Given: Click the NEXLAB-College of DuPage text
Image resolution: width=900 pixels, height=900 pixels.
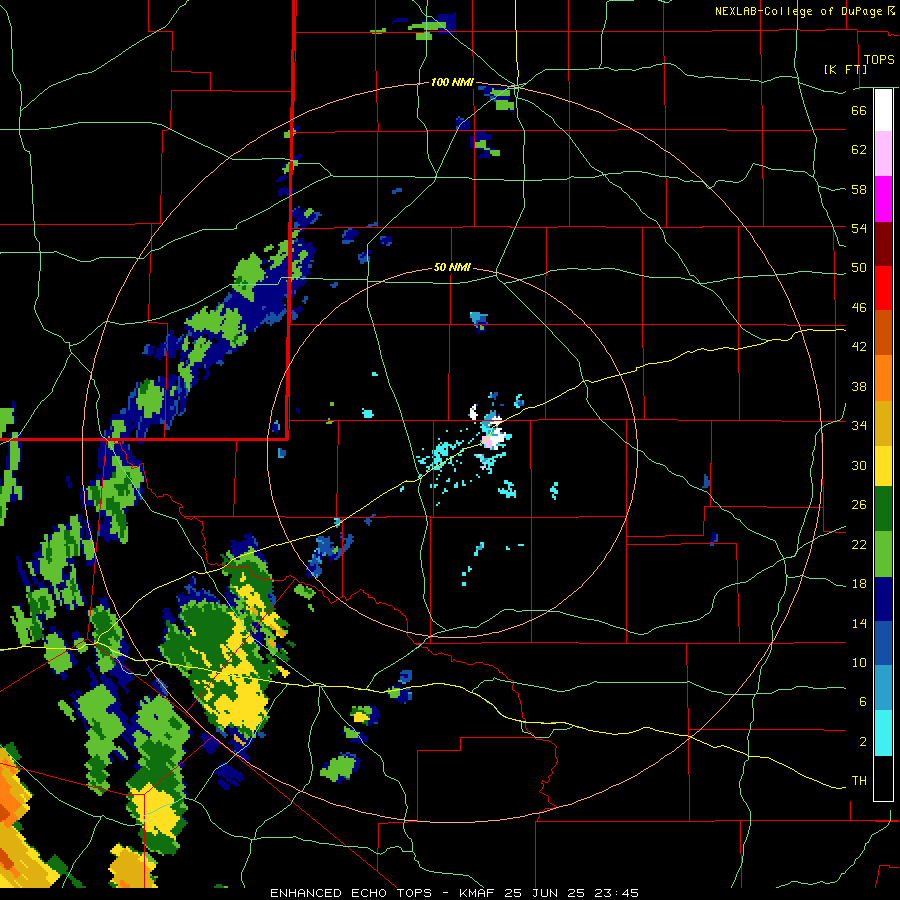Looking at the screenshot, I should 798,11.
